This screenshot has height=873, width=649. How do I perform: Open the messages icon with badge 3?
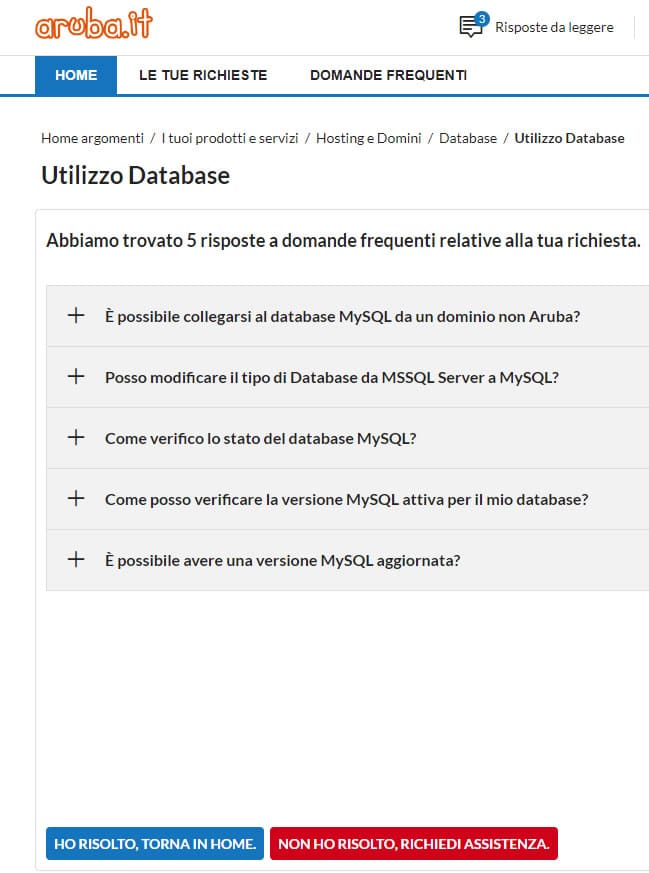pyautogui.click(x=471, y=27)
